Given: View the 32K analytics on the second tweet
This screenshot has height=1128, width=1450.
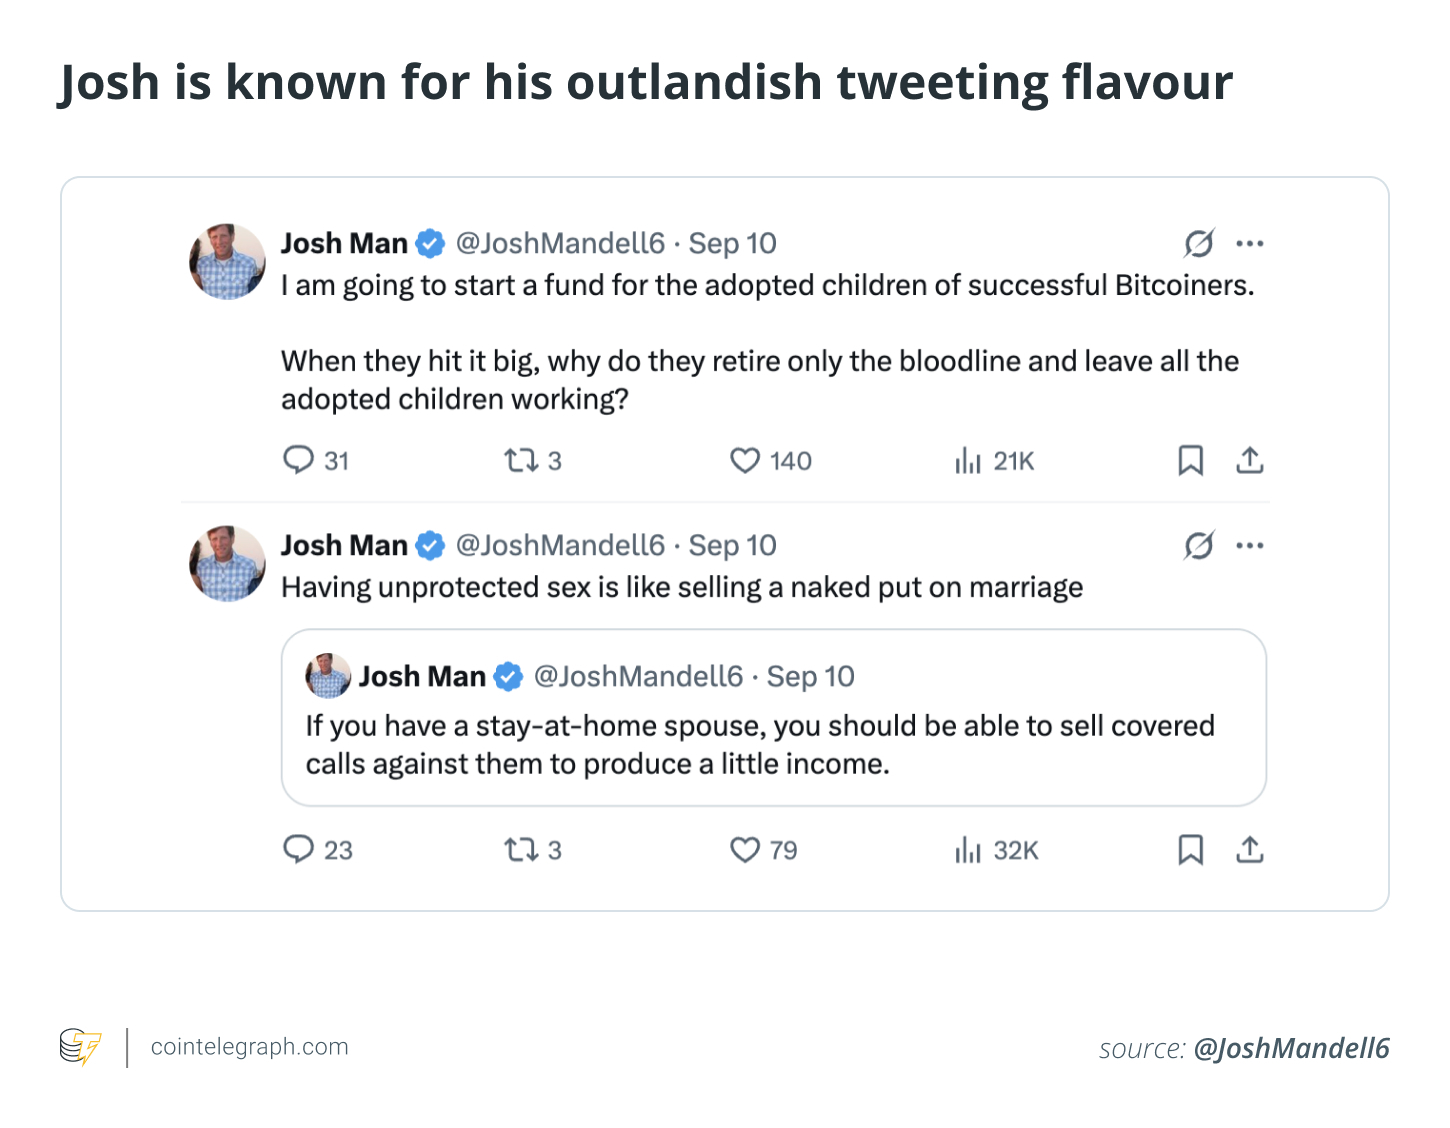Looking at the screenshot, I should click(x=996, y=849).
